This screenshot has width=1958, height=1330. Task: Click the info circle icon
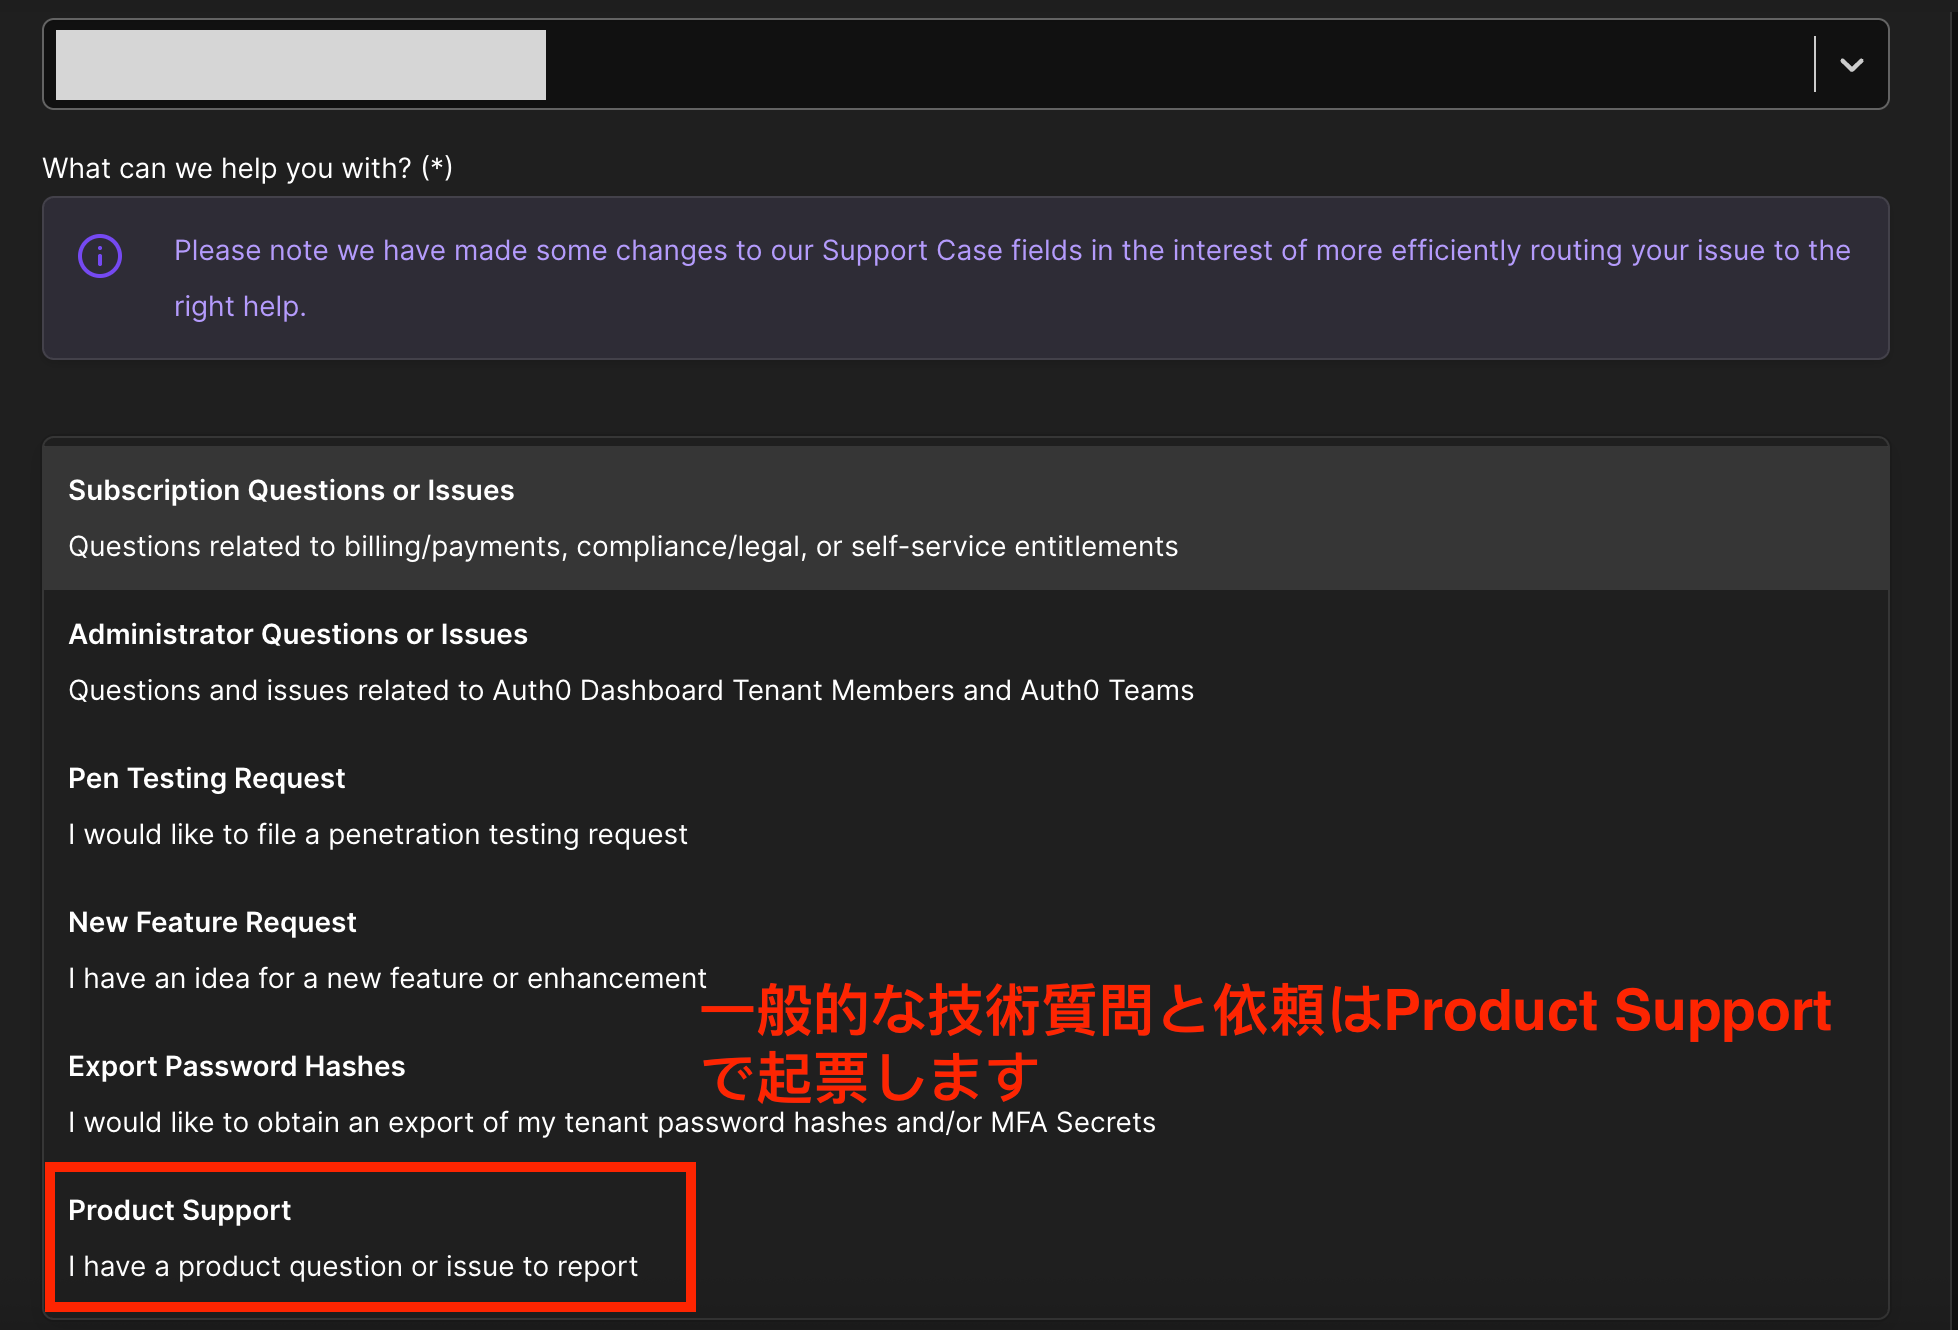tap(100, 256)
